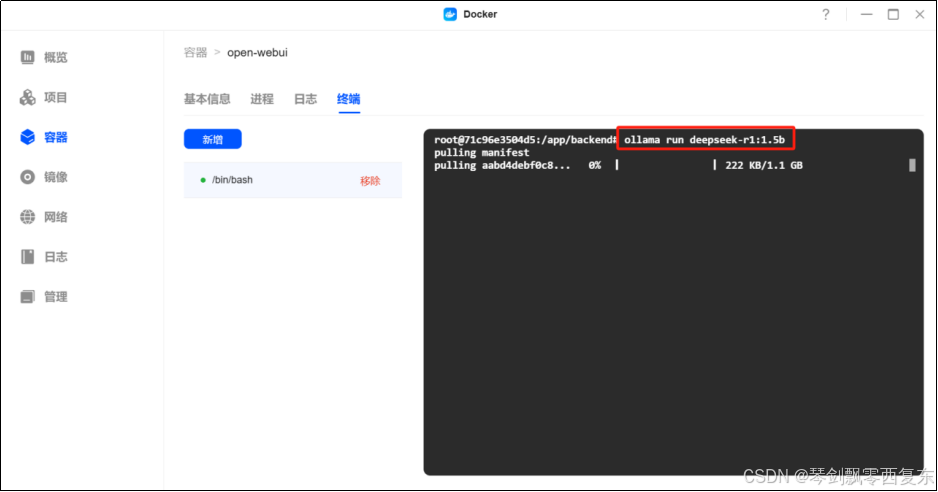Click the download progress bar in terminal
Image resolution: width=938 pixels, height=492 pixels.
665,165
